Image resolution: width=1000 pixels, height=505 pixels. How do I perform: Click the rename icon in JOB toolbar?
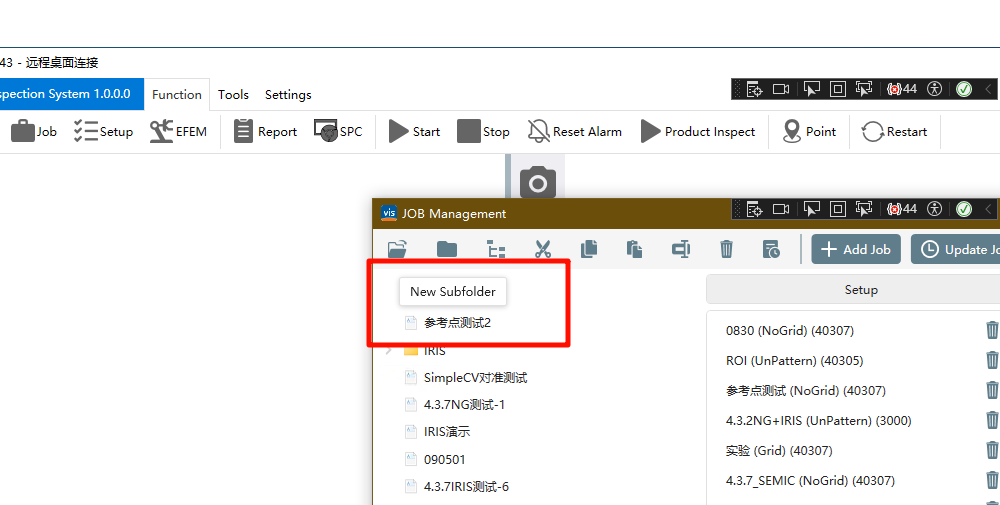680,249
